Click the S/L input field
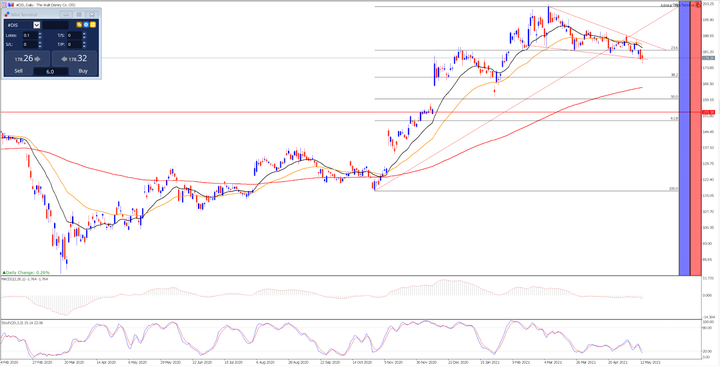Image resolution: width=720 pixels, height=366 pixels. [x=30, y=45]
